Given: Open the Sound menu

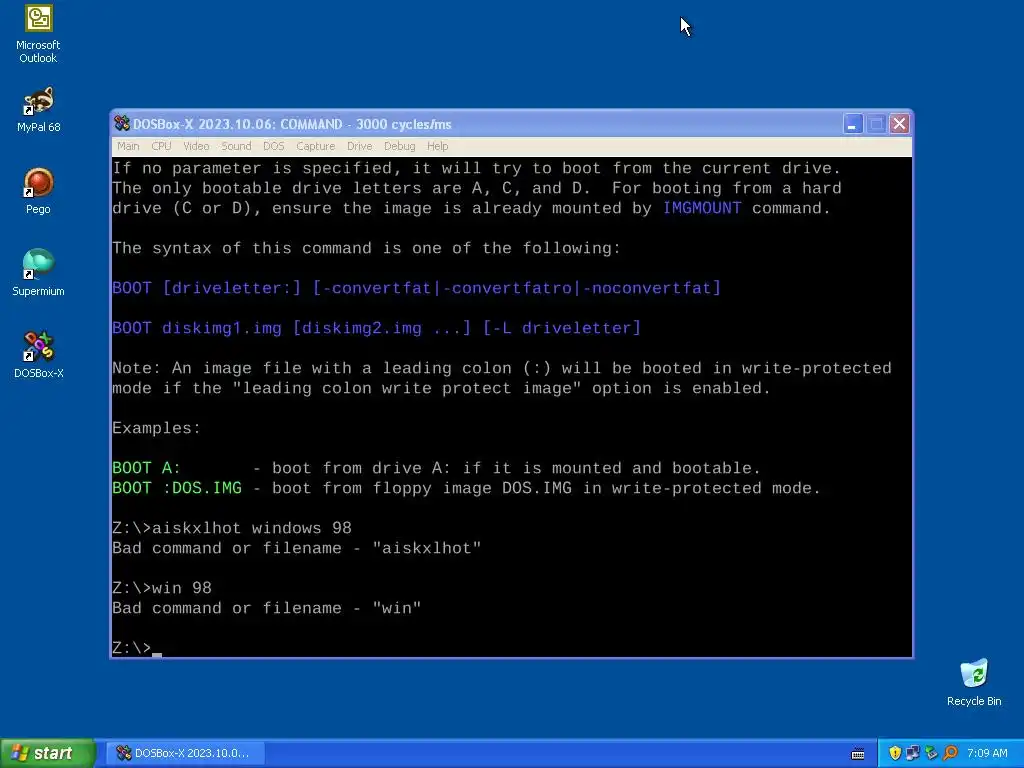Looking at the screenshot, I should [236, 146].
